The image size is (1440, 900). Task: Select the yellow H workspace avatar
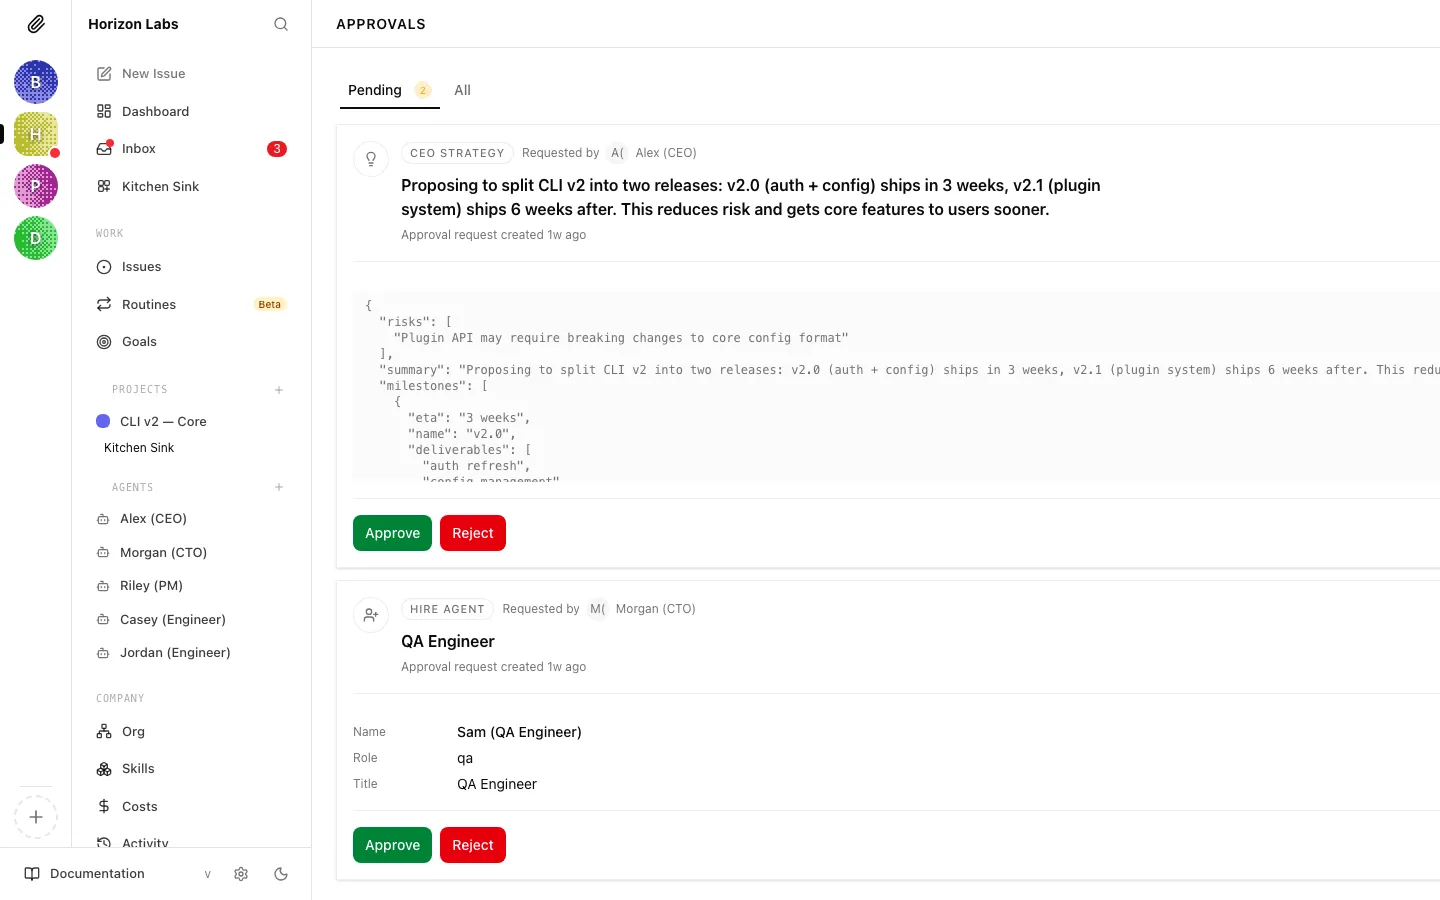[36, 134]
